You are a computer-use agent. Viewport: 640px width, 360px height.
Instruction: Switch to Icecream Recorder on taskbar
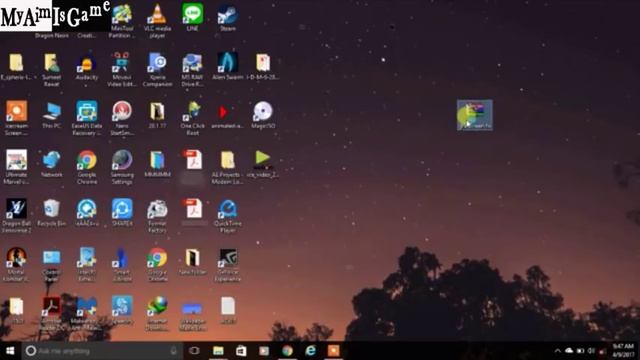[x=333, y=351]
